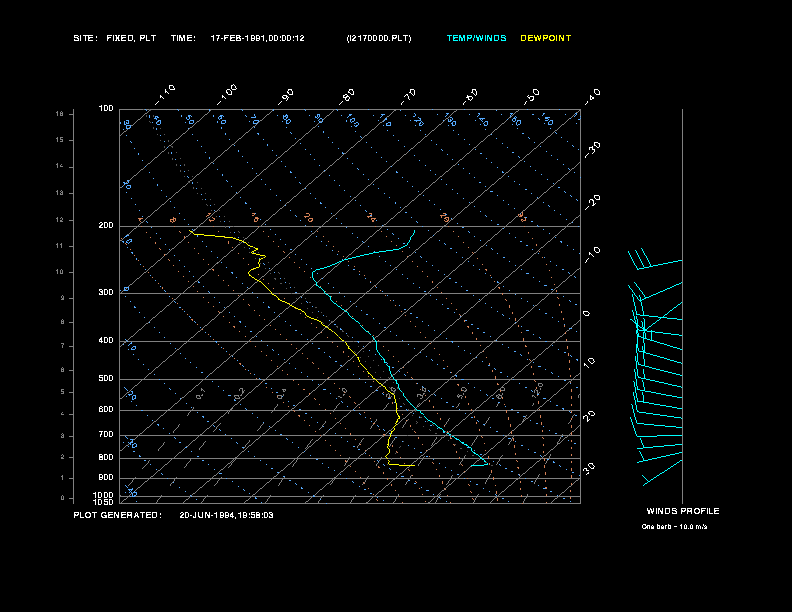Click the 1050 pressure level label

(x=103, y=502)
